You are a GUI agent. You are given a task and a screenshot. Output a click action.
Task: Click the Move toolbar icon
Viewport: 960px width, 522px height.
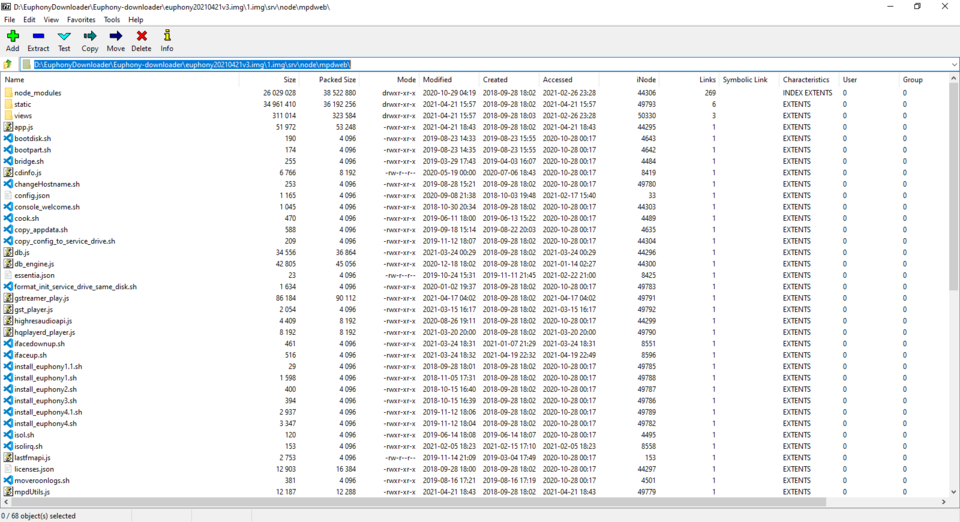pyautogui.click(x=115, y=37)
